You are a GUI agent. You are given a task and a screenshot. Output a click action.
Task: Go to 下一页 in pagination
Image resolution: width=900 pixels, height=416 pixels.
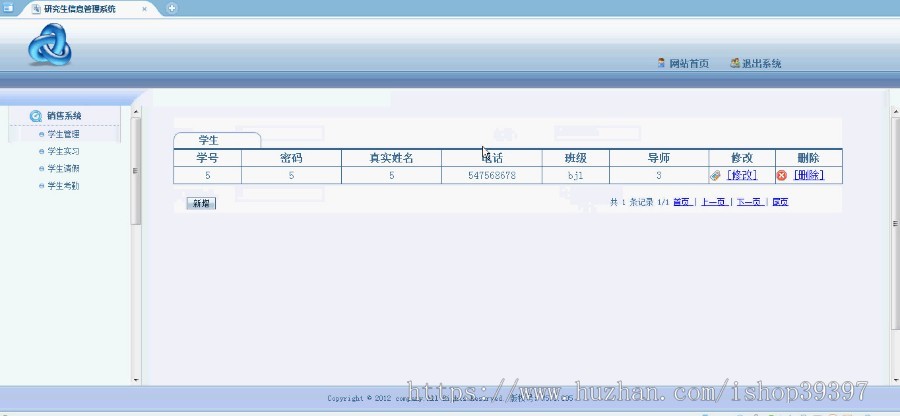click(750, 202)
